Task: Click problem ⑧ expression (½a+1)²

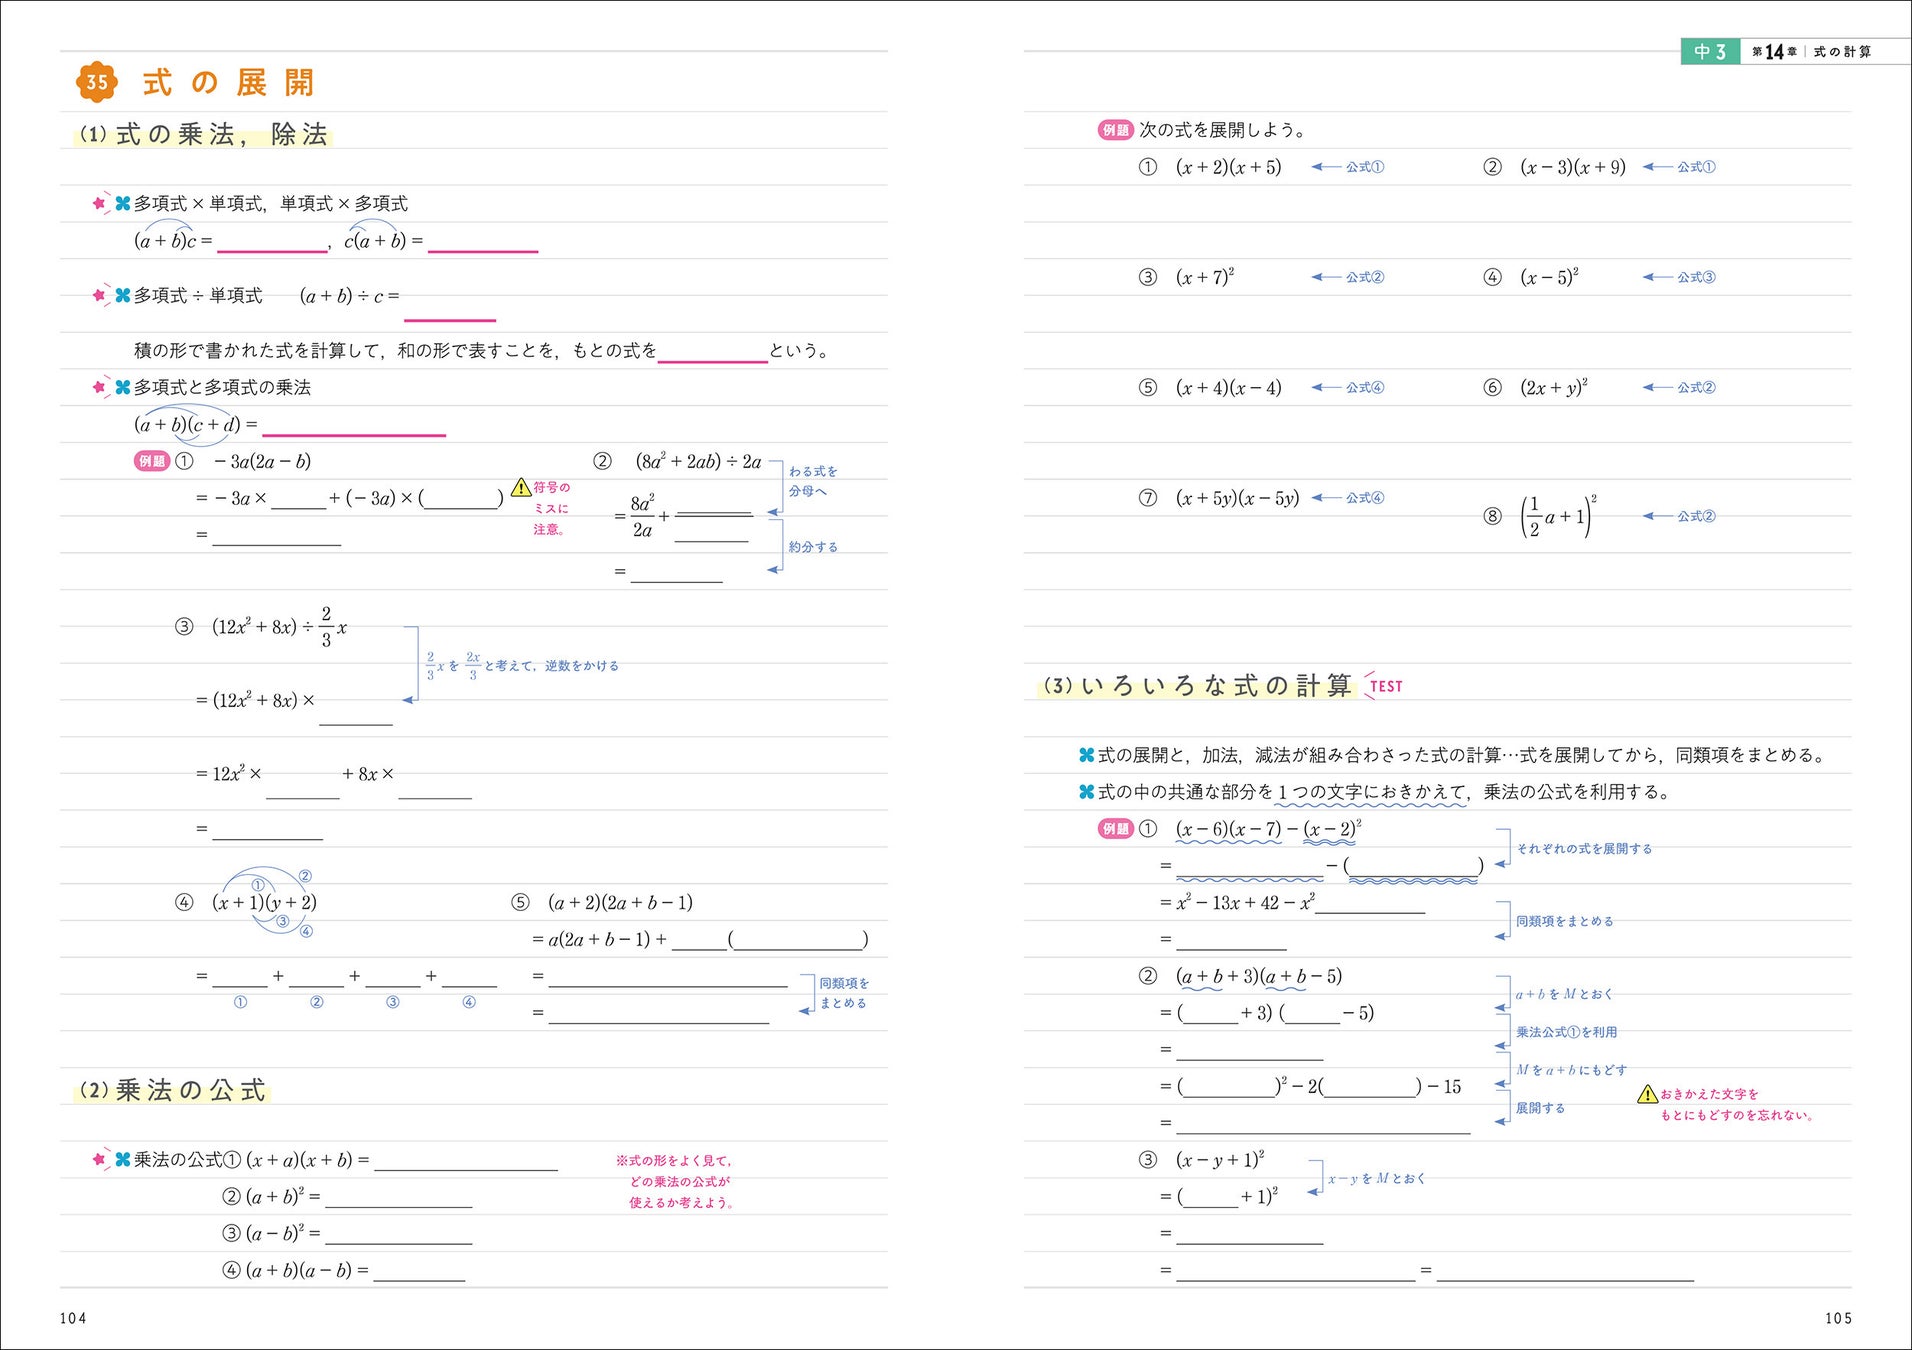Action: pos(1558,517)
